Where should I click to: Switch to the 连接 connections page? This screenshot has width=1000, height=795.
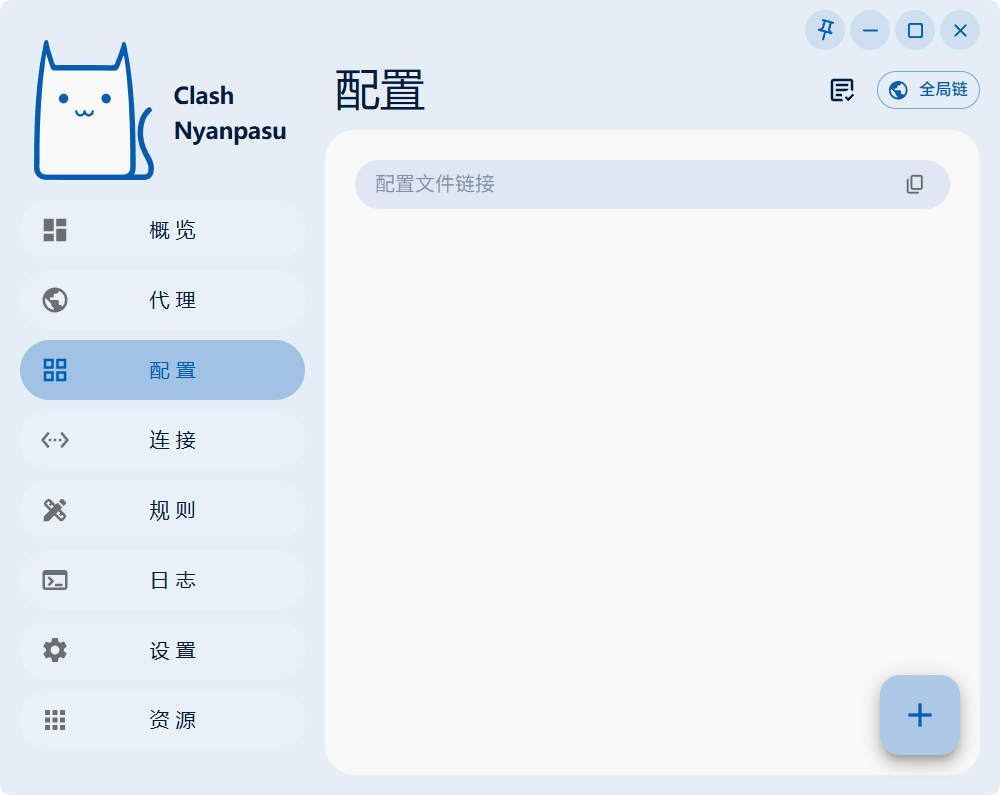pos(162,440)
